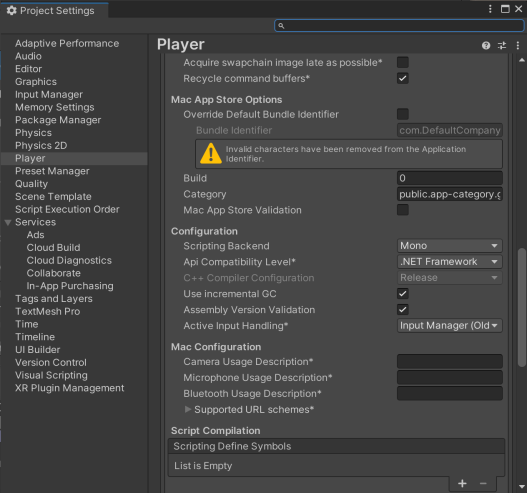Screen dimensions: 527x493
Task: Disable Use incremental GC checkbox
Action: [403, 294]
